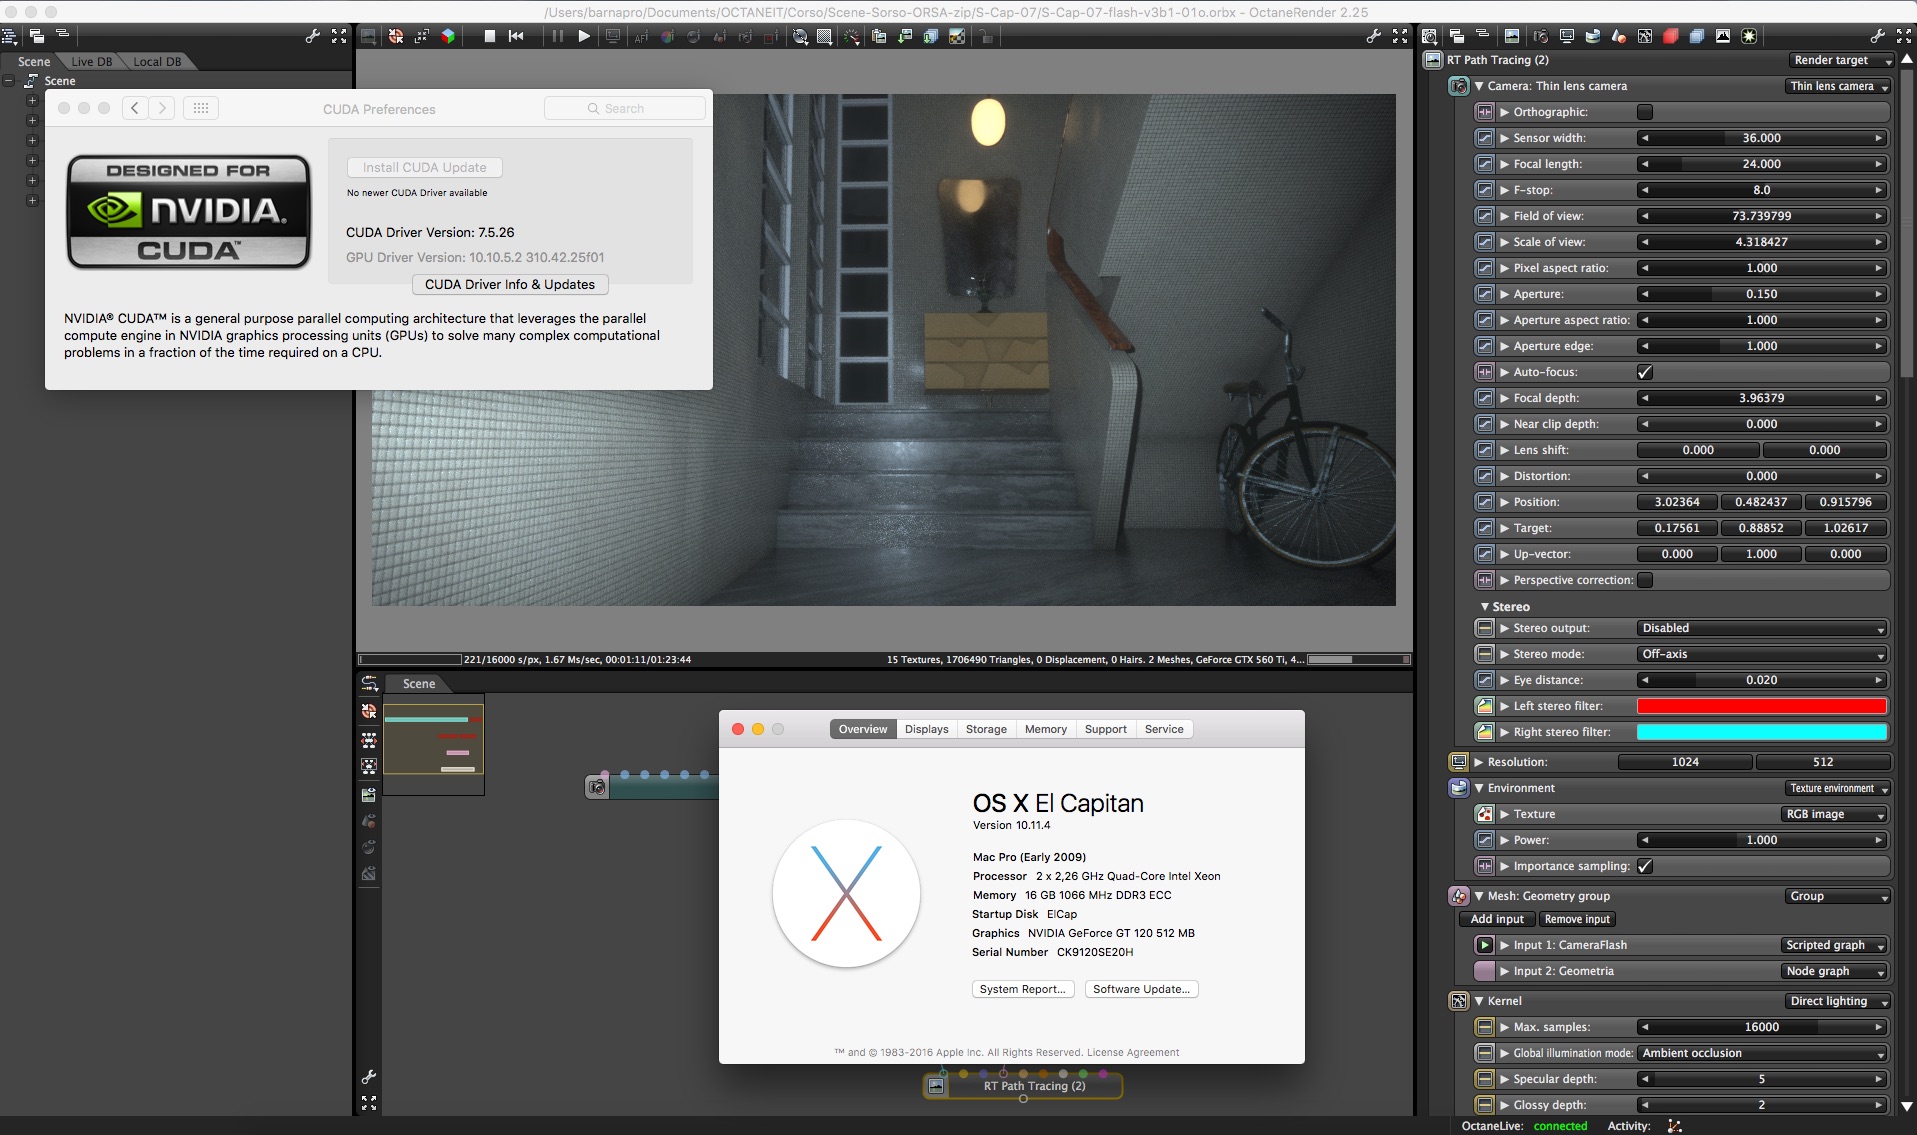This screenshot has width=1917, height=1135.
Task: Click the render layers icon in inspector toolbar
Action: pyautogui.click(x=1697, y=36)
